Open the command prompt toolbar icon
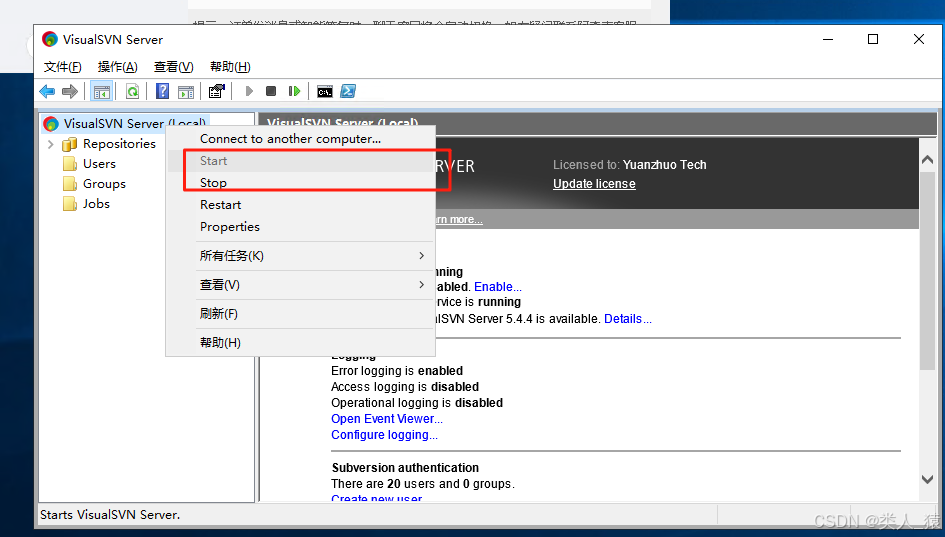This screenshot has width=945, height=537. (x=325, y=92)
